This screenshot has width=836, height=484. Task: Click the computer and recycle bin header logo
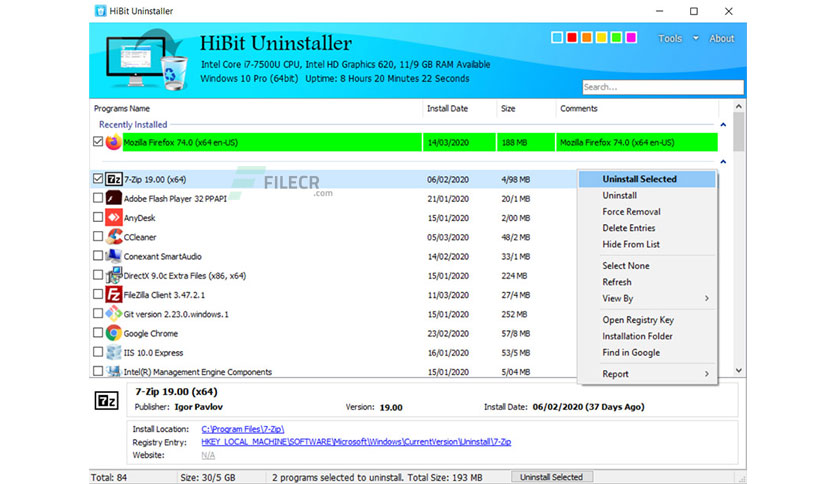pos(147,60)
